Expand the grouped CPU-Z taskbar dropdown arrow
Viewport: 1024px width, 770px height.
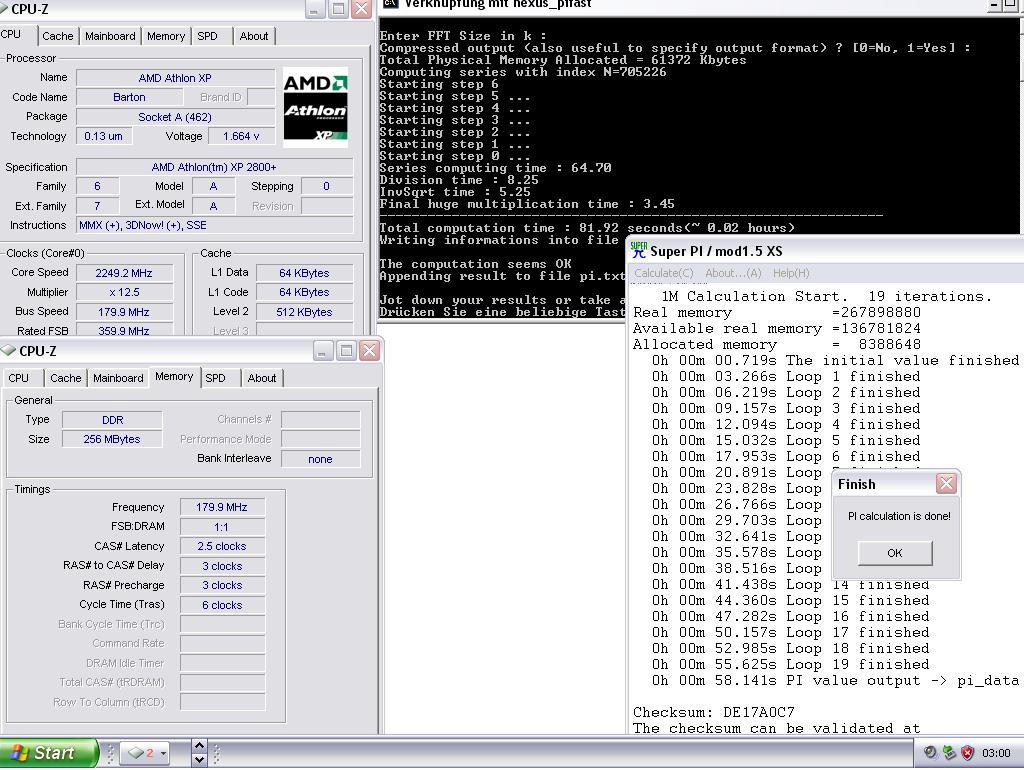(x=163, y=753)
